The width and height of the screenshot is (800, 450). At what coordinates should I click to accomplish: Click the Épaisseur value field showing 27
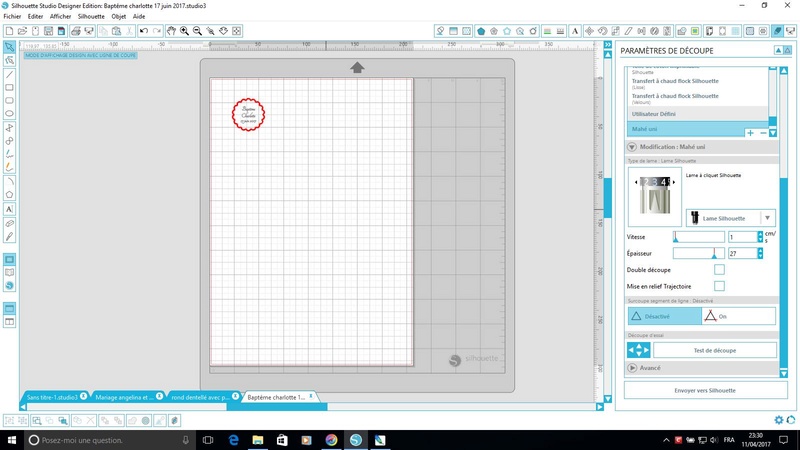point(742,253)
